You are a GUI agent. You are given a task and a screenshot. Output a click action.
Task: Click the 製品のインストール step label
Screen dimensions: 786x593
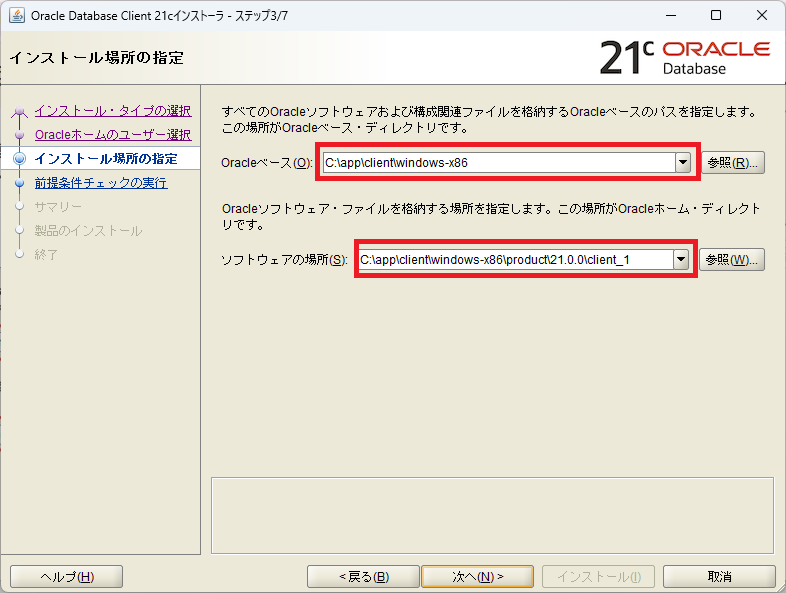click(x=88, y=231)
